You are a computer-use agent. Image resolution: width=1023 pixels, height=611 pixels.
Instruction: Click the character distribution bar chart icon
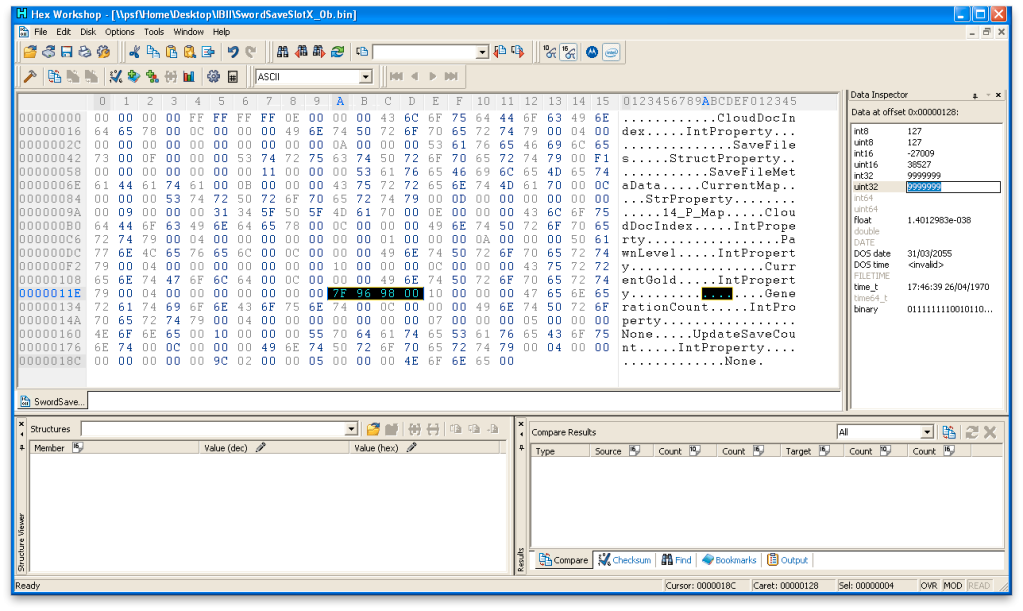pyautogui.click(x=189, y=76)
